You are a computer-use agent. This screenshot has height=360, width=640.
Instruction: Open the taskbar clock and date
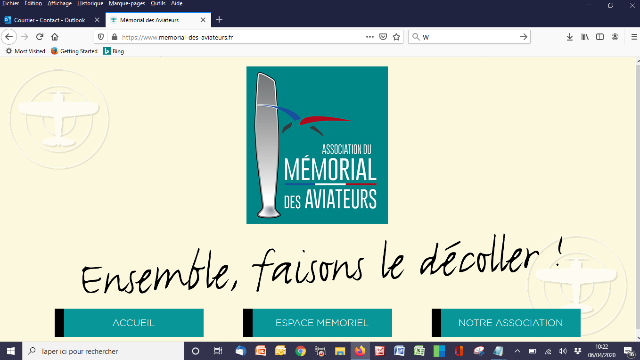tap(602, 351)
